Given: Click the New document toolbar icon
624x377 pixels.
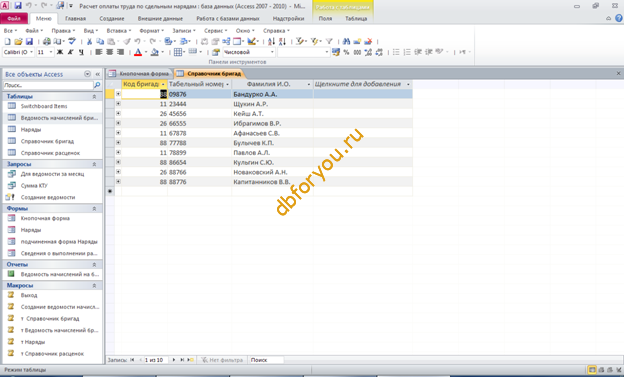Looking at the screenshot, I should [x=7, y=41].
